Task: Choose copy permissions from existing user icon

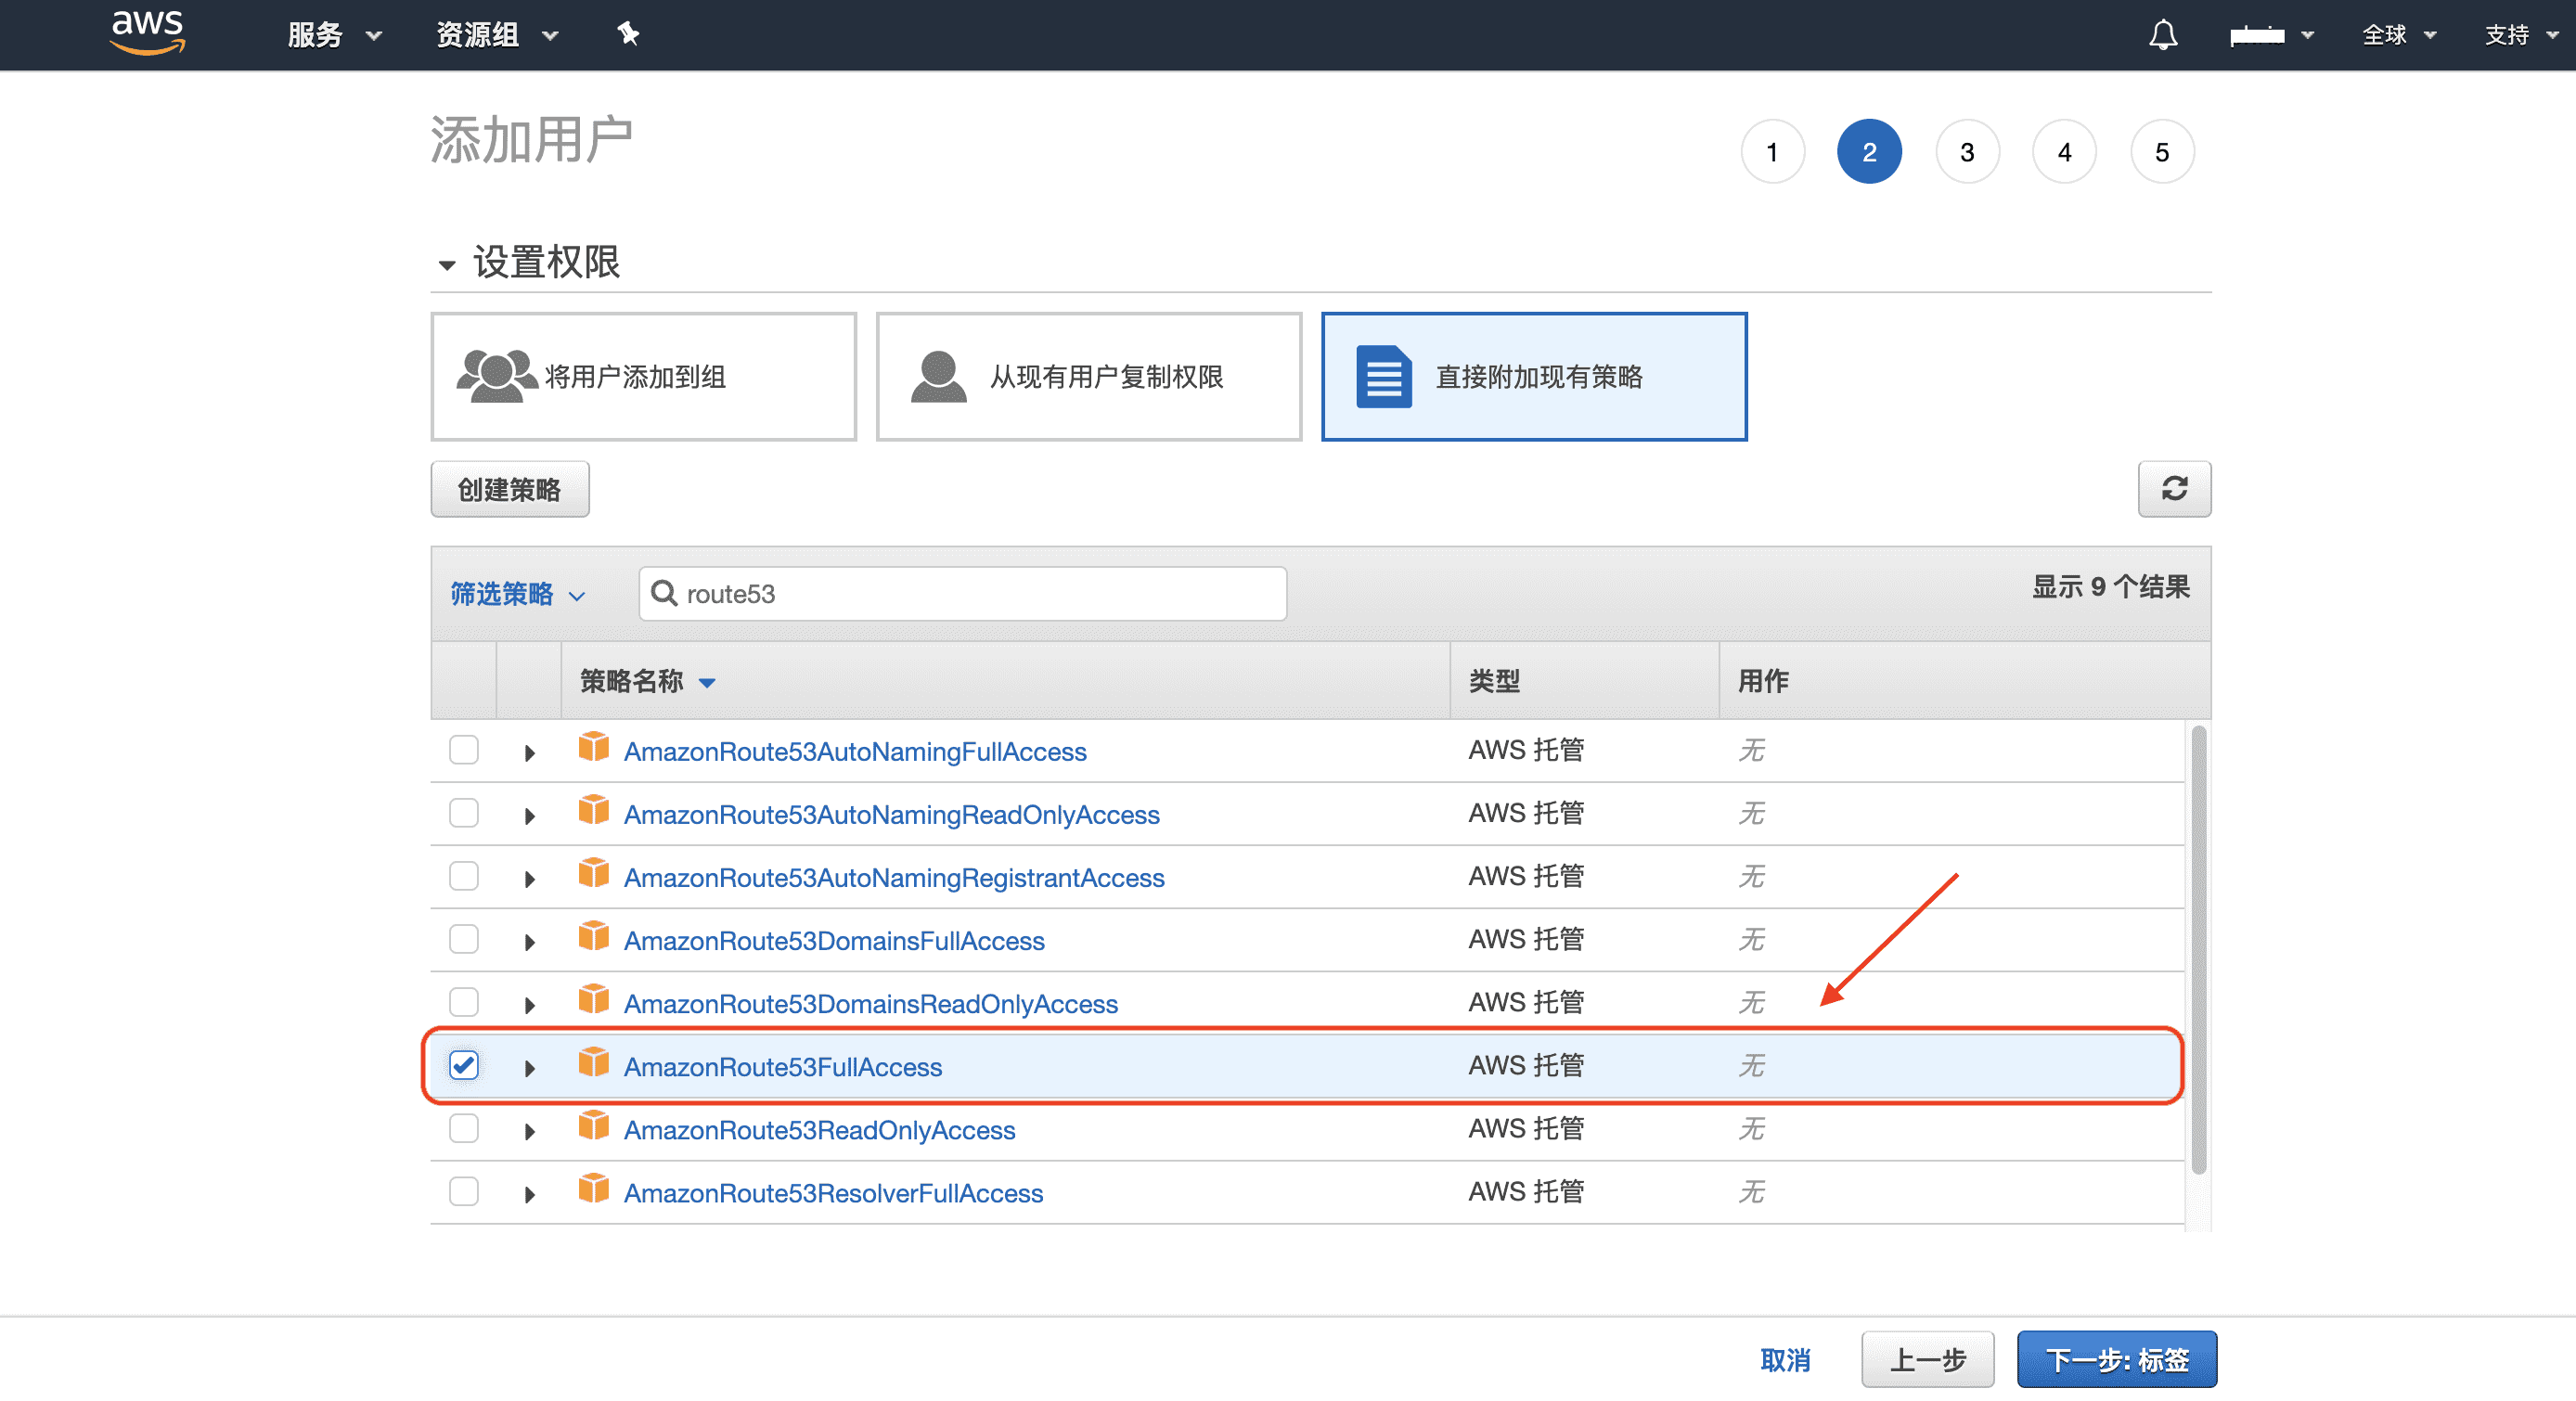Action: [937, 376]
